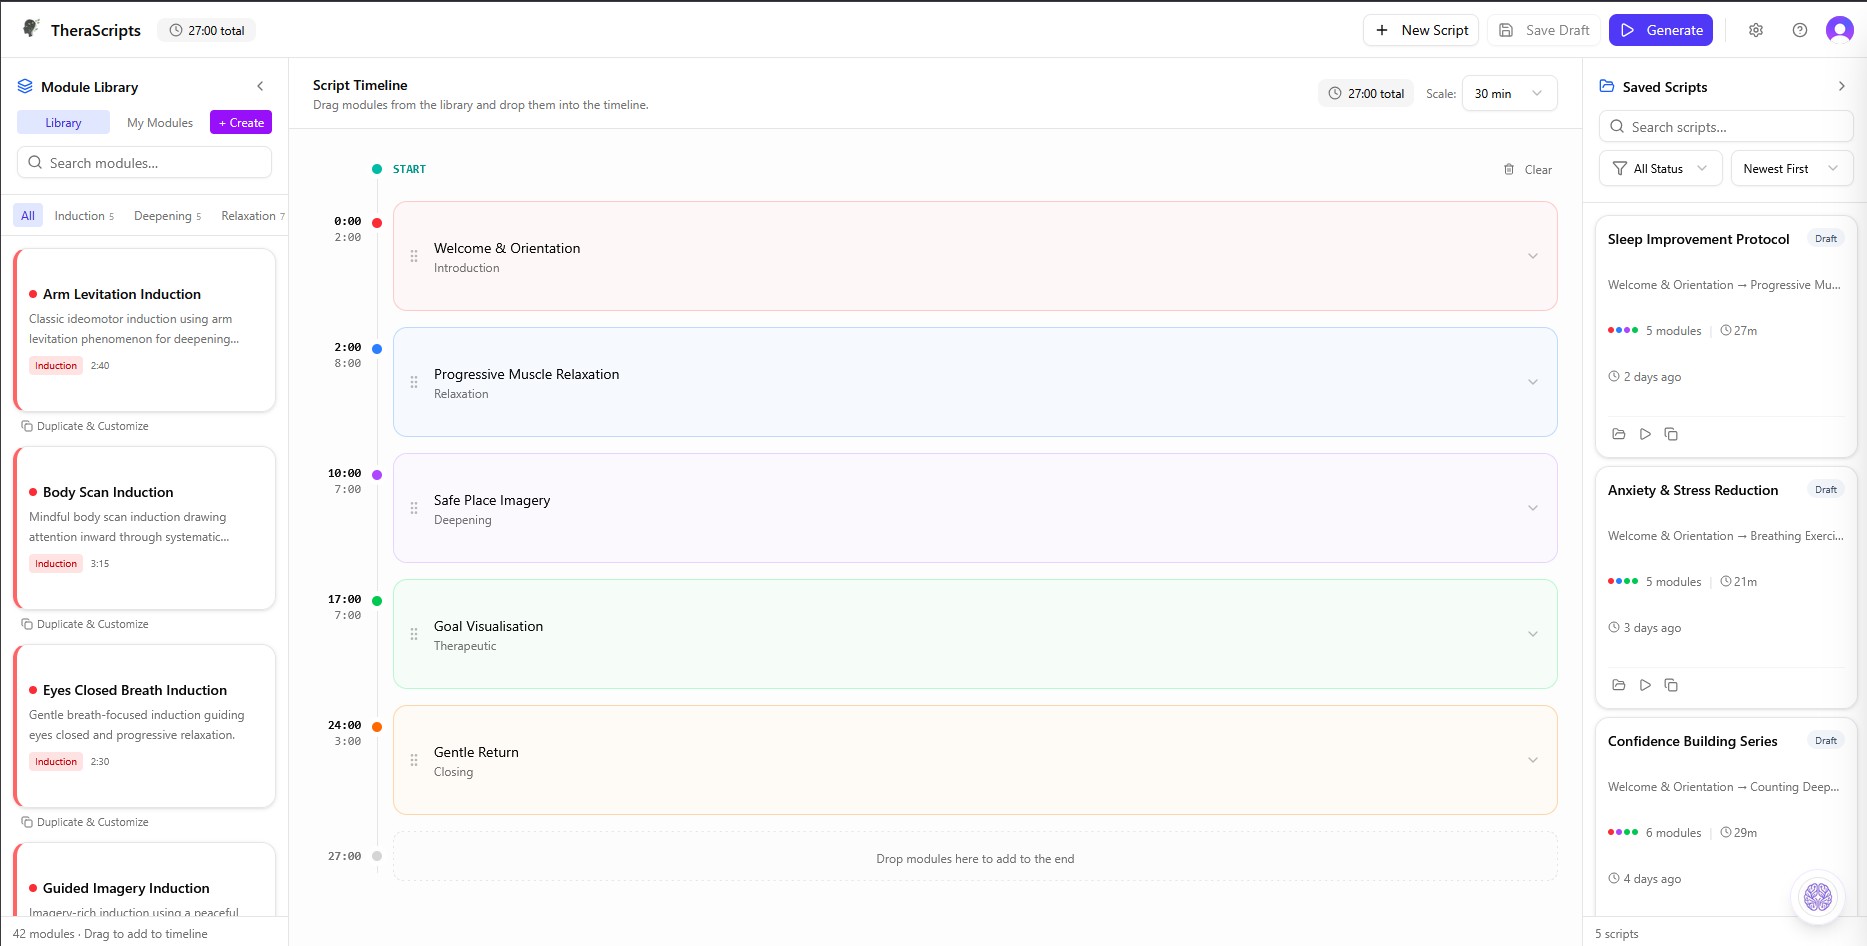Open application settings gear
This screenshot has height=946, width=1867.
[1755, 30]
